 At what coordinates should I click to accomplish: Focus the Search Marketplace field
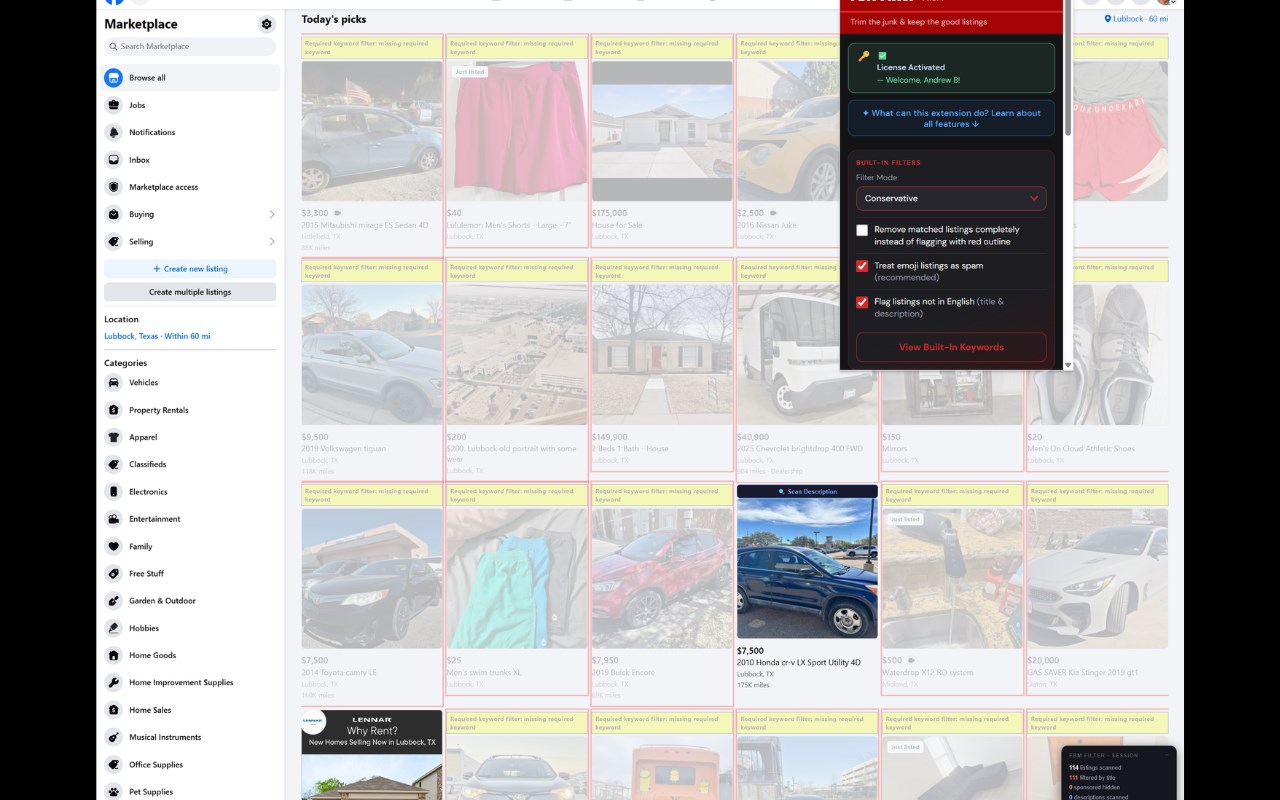tap(190, 46)
